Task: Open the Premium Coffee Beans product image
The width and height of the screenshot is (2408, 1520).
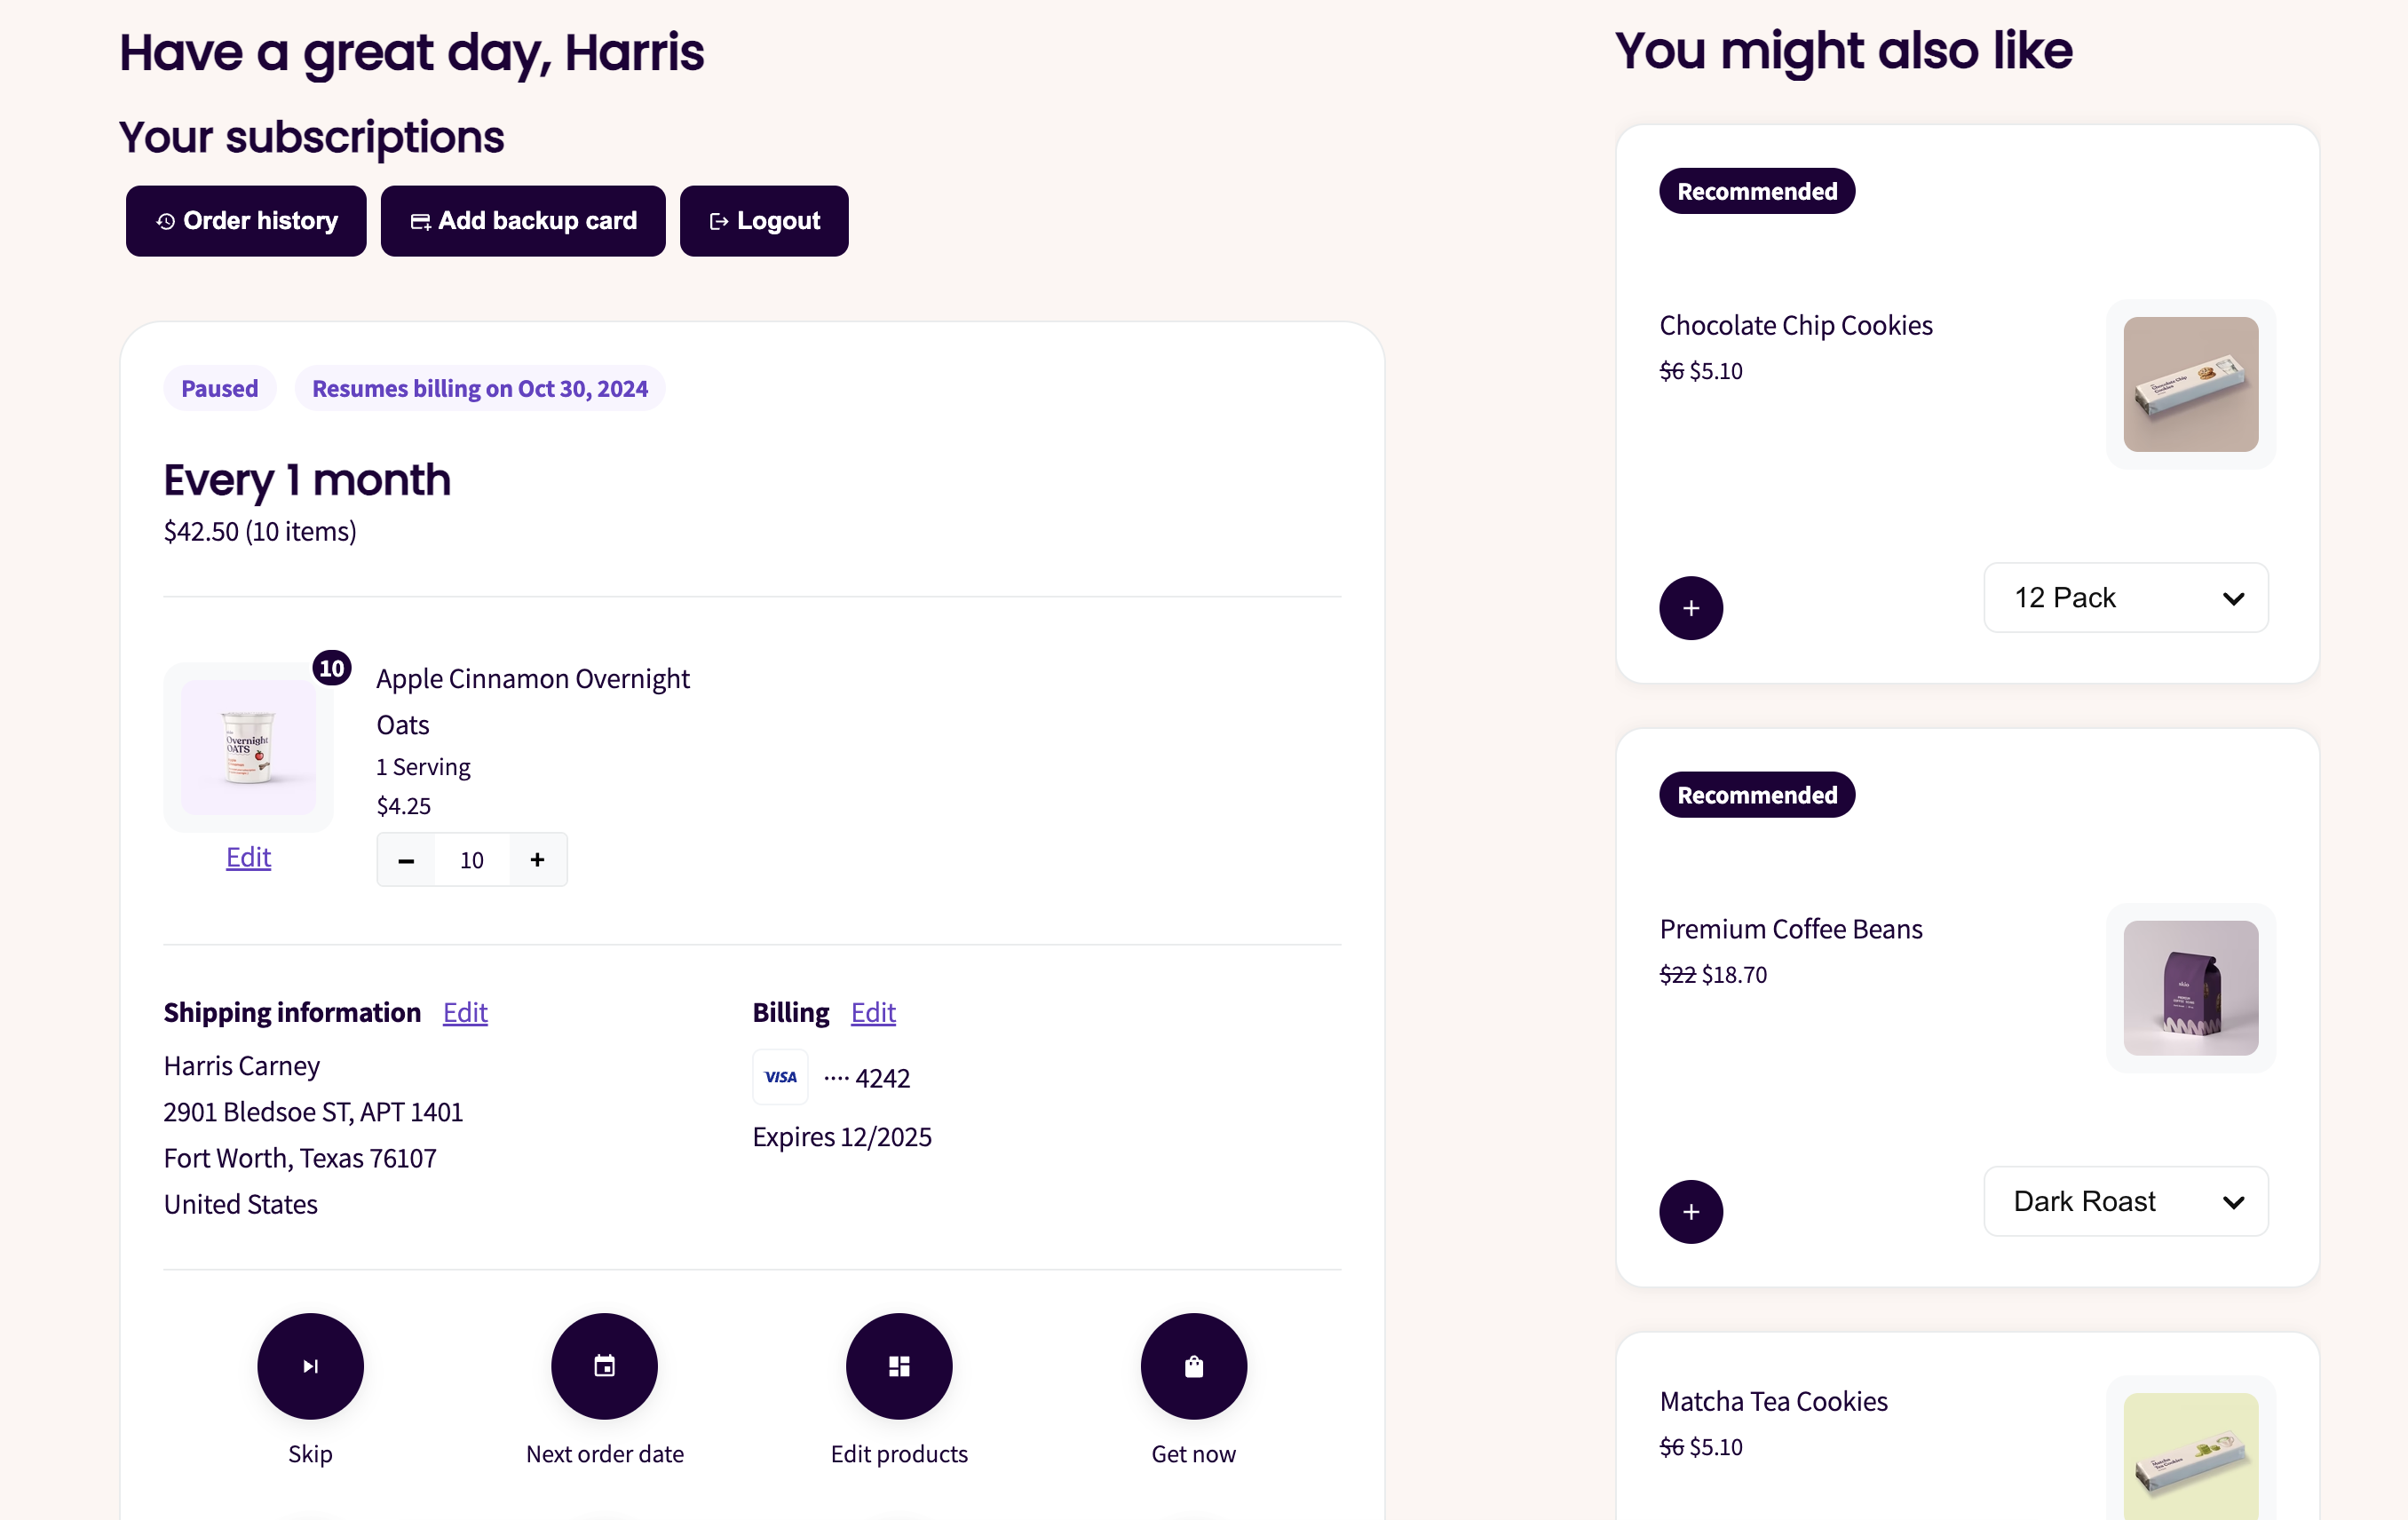Action: [2190, 988]
